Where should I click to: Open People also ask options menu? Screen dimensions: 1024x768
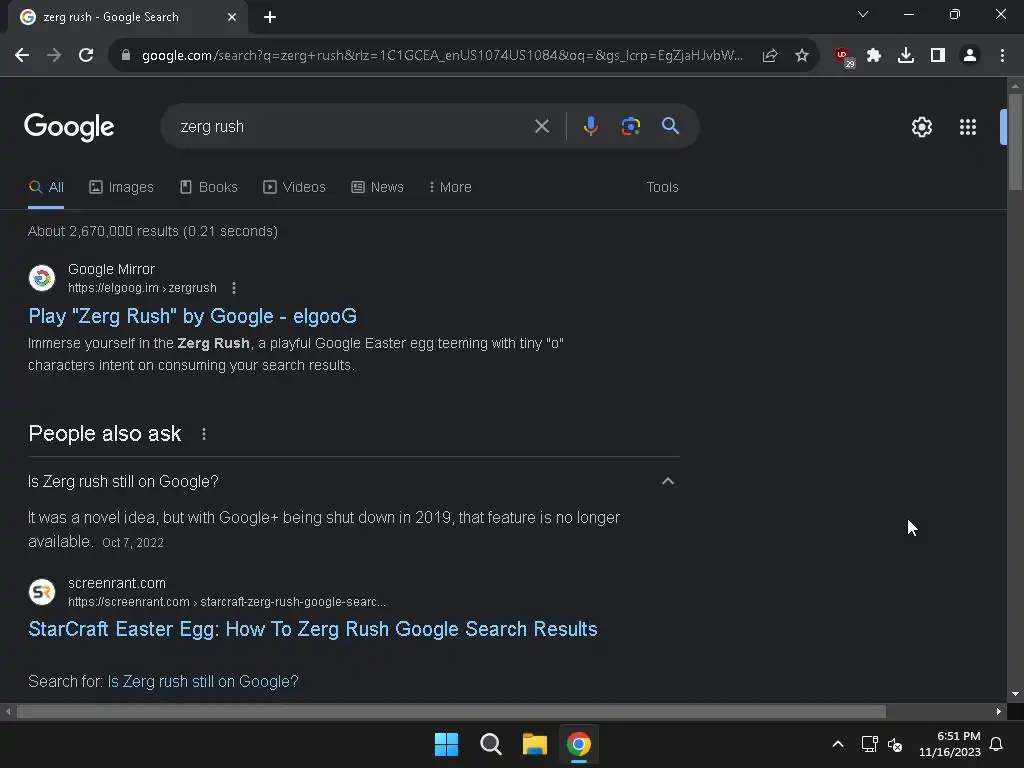coord(204,434)
